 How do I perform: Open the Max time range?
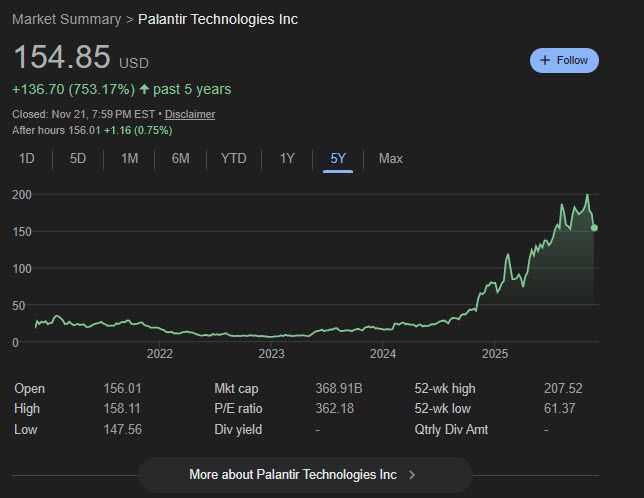coord(390,158)
